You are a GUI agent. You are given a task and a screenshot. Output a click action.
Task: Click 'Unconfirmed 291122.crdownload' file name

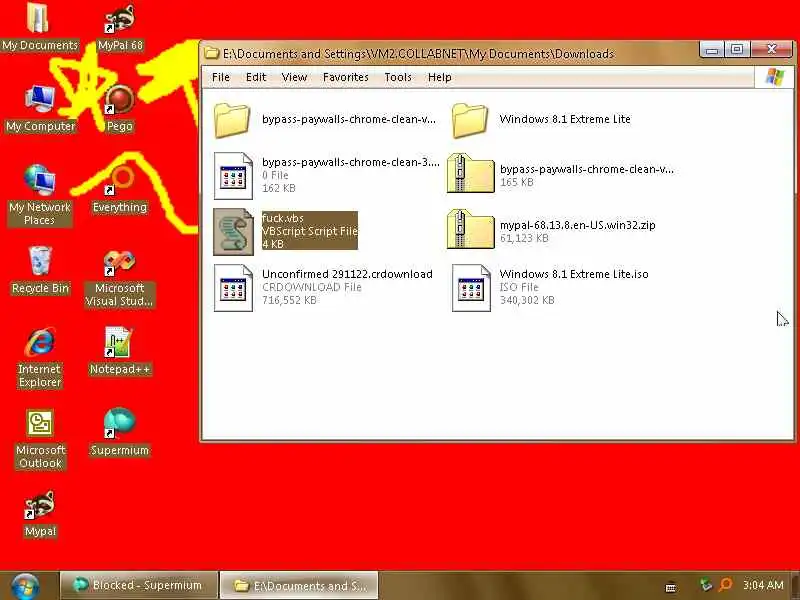(347, 274)
